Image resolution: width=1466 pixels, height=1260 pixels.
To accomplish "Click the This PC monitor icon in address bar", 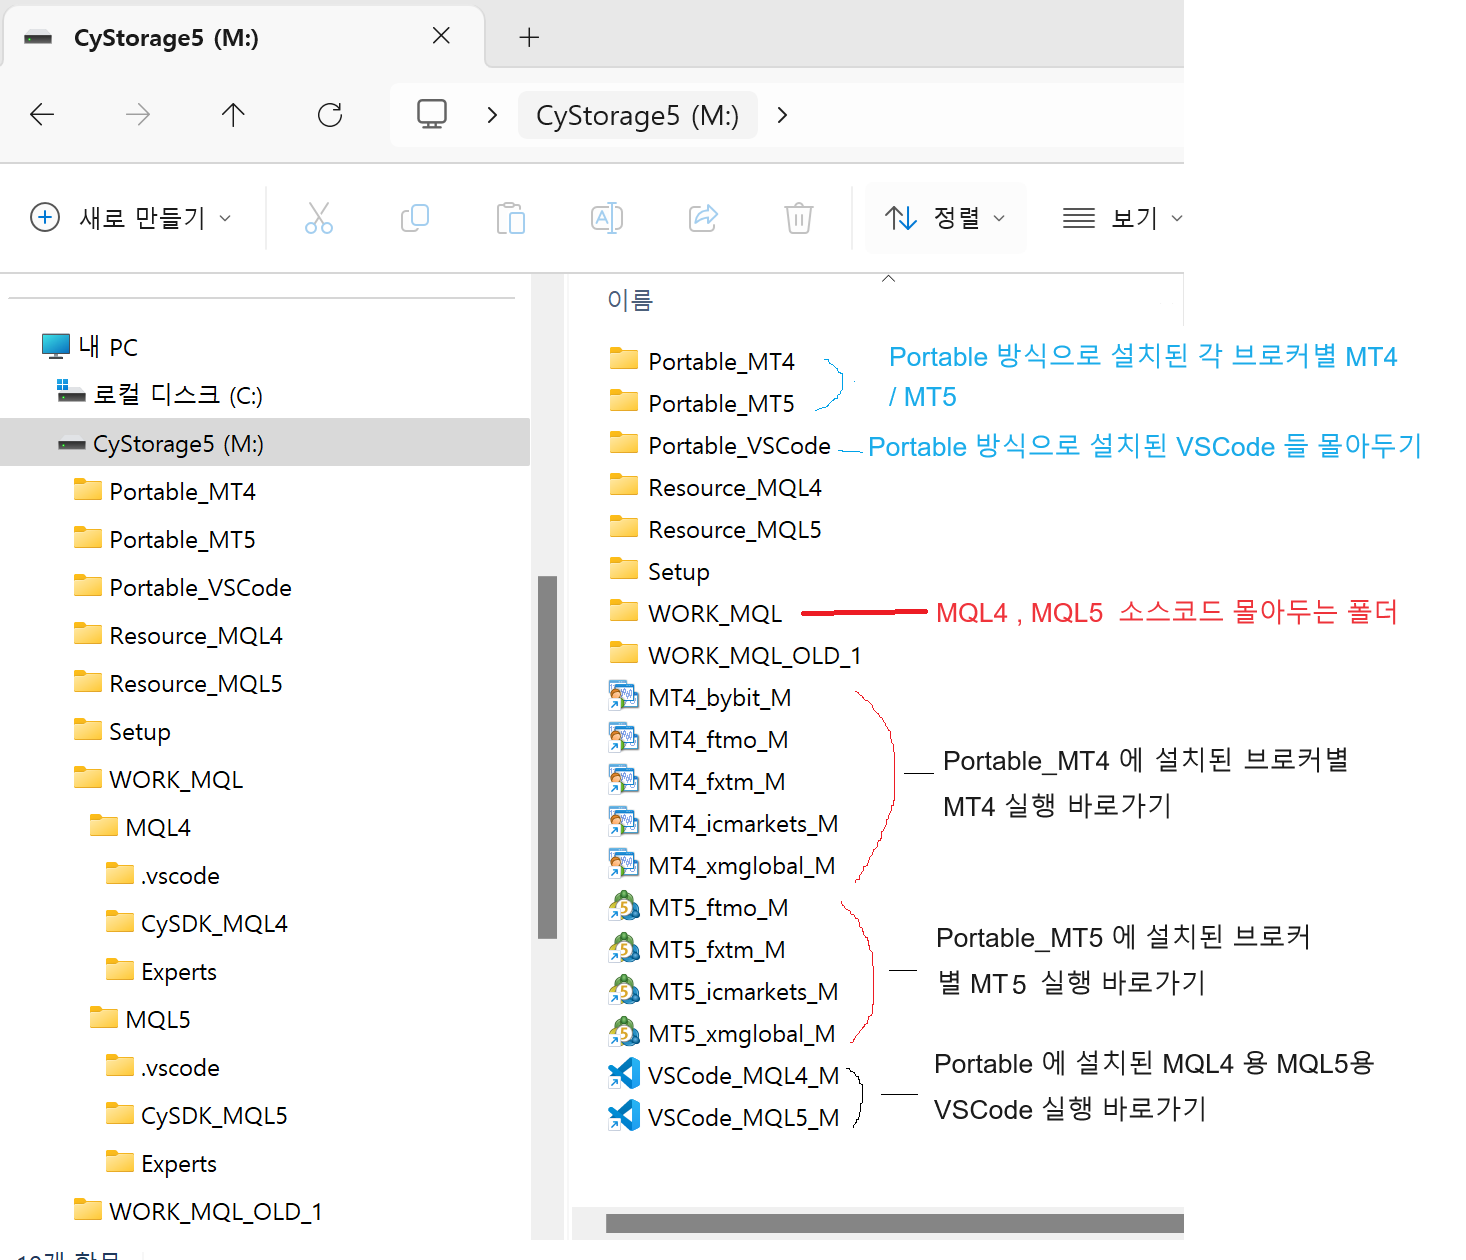I will [432, 114].
